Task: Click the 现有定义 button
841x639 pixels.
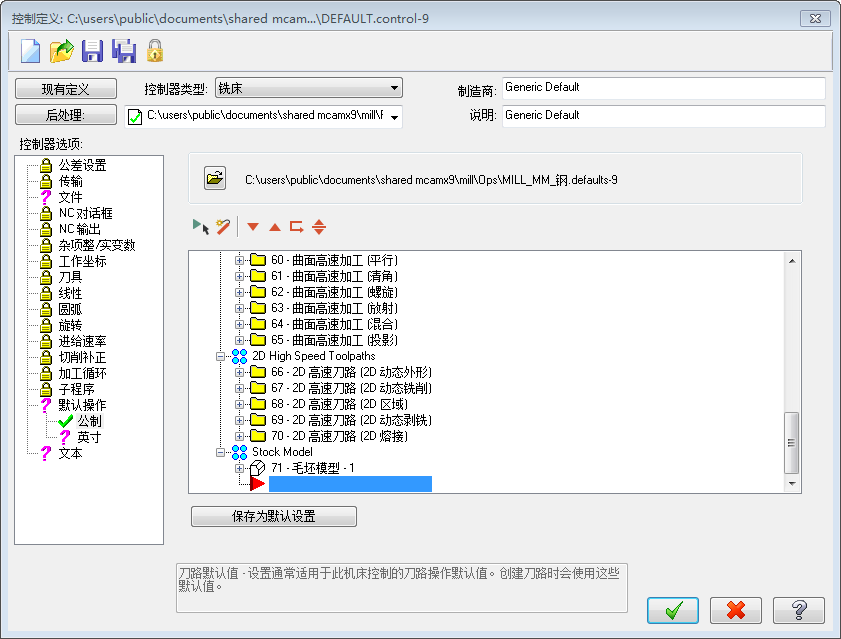Action: [x=66, y=89]
